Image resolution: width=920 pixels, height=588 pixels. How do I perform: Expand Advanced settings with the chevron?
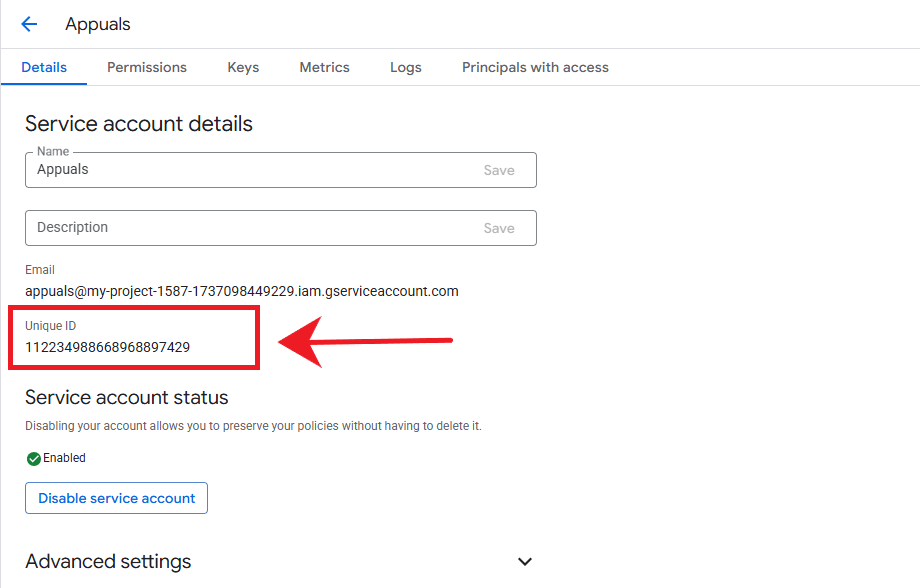coord(525,561)
